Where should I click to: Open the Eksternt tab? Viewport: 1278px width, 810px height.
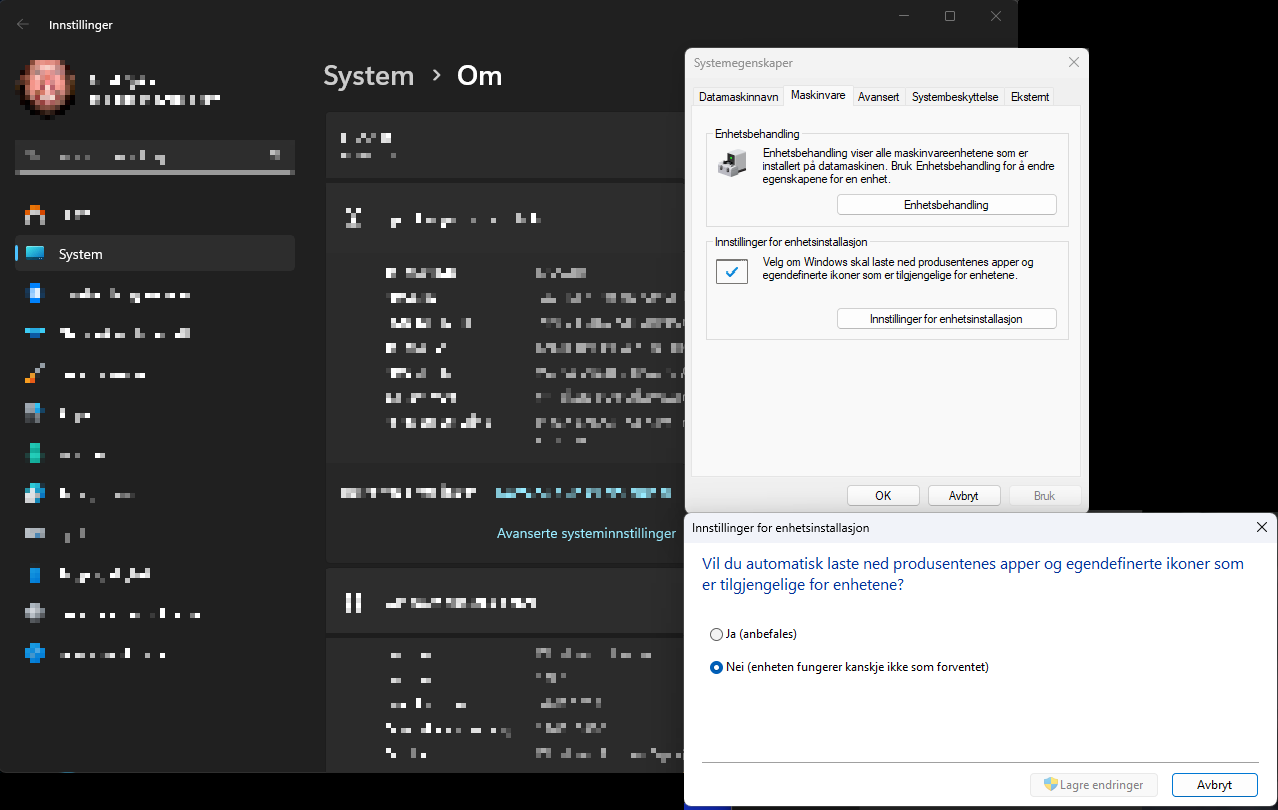tap(1030, 97)
